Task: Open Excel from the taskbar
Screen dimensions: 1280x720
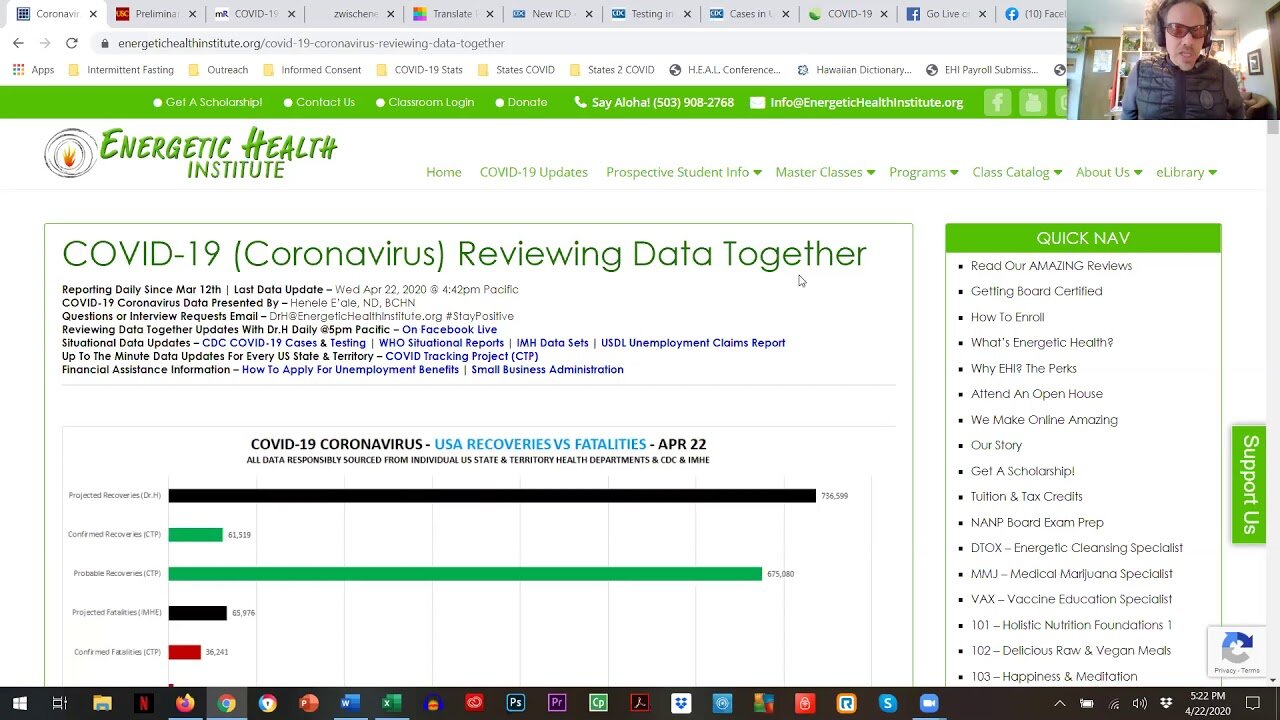Action: pyautogui.click(x=391, y=703)
